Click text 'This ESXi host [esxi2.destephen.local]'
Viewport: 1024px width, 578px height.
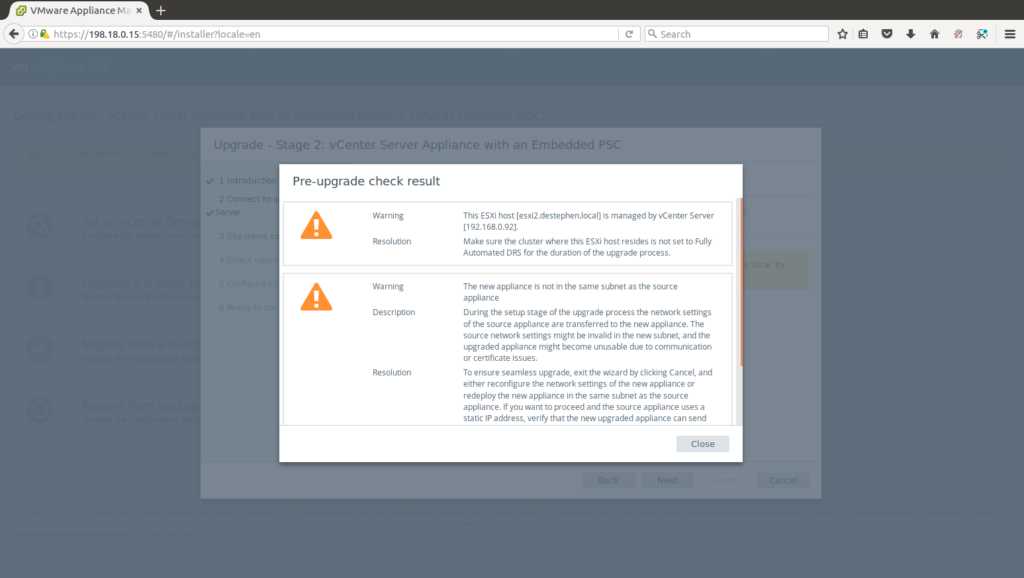[532, 216]
